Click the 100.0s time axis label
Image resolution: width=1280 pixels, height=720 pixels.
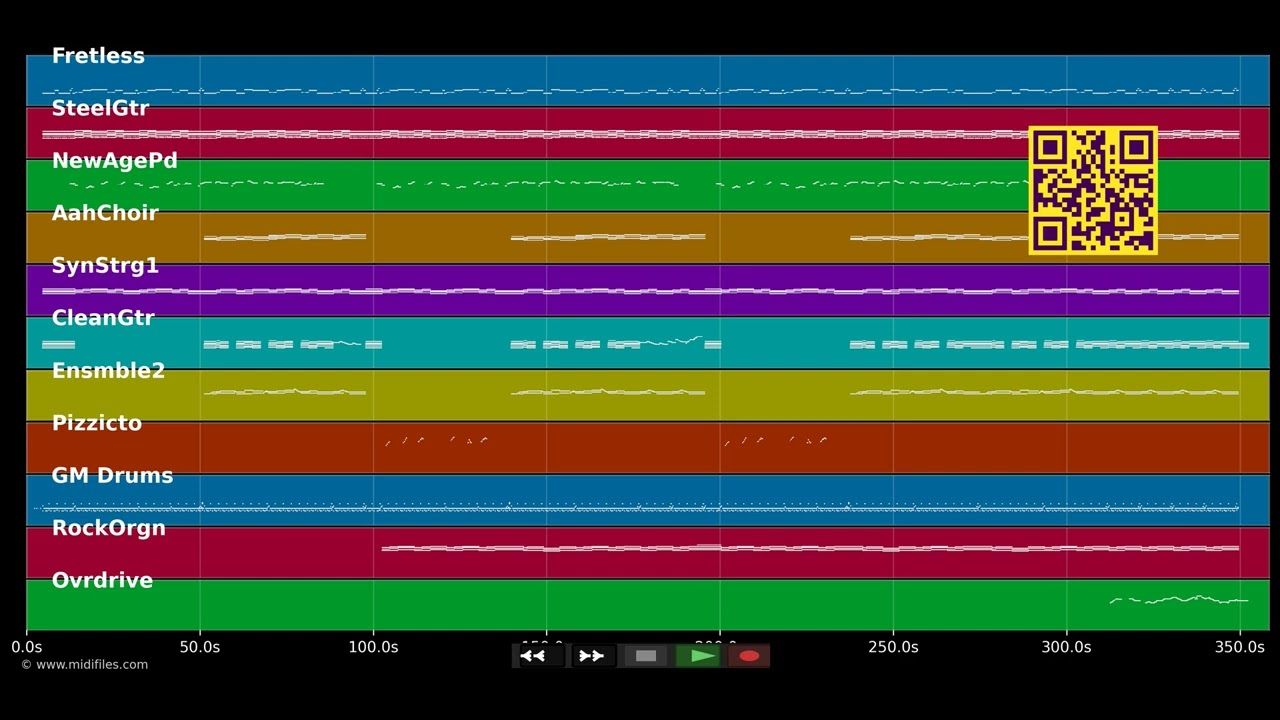[x=373, y=647]
